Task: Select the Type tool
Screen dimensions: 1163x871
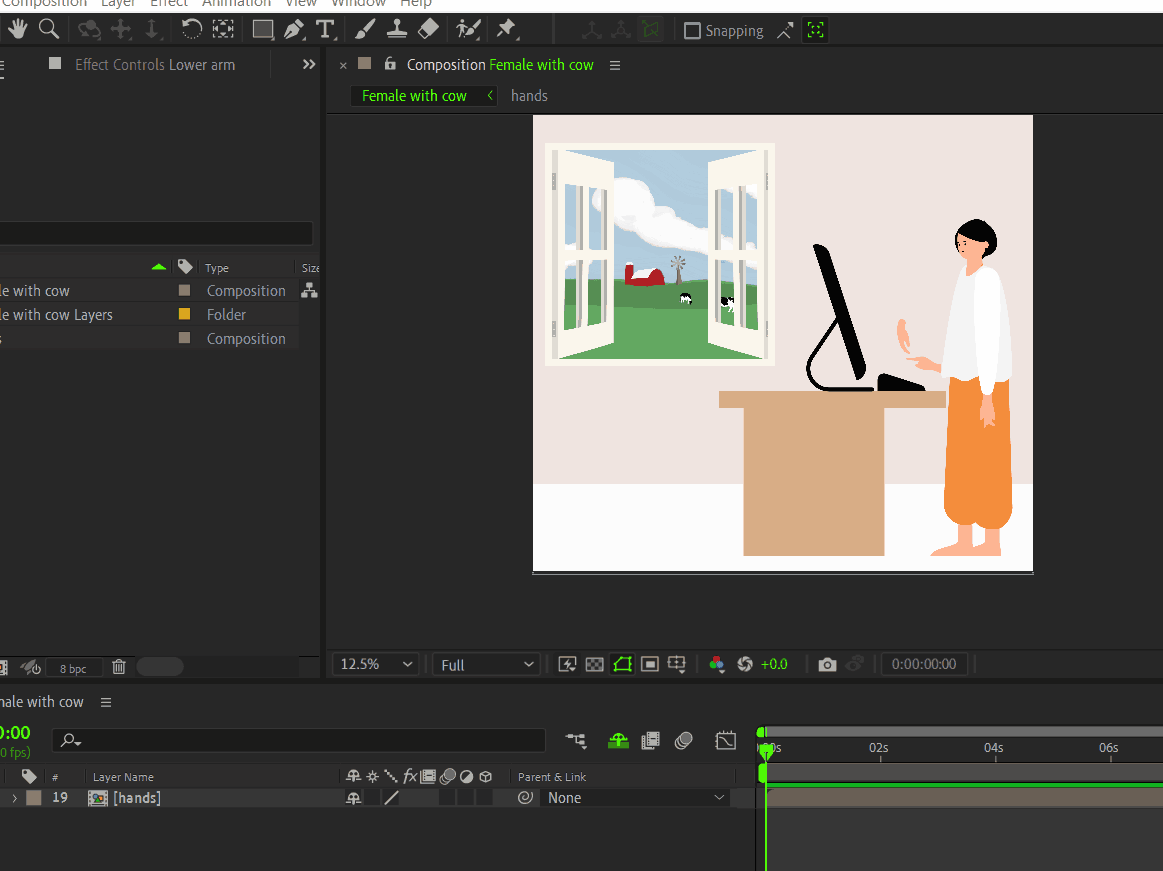Action: [x=325, y=30]
